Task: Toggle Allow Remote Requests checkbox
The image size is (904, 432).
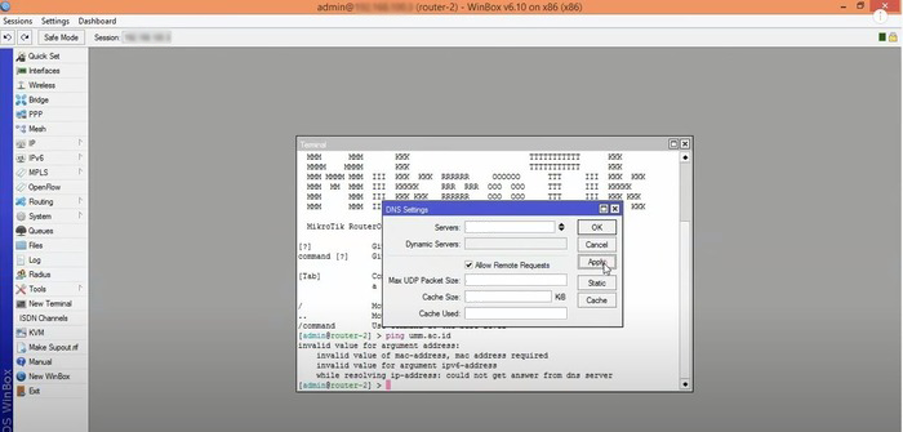Action: [x=469, y=265]
